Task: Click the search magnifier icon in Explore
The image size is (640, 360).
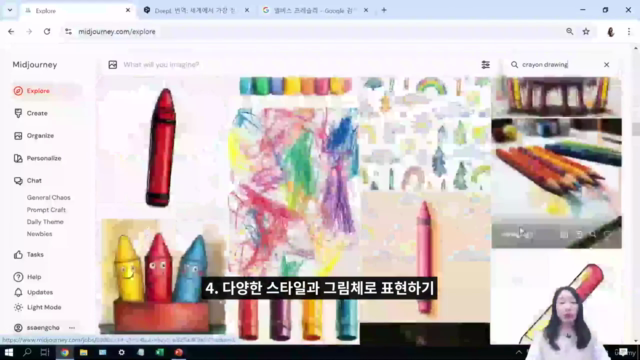Action: click(x=514, y=65)
